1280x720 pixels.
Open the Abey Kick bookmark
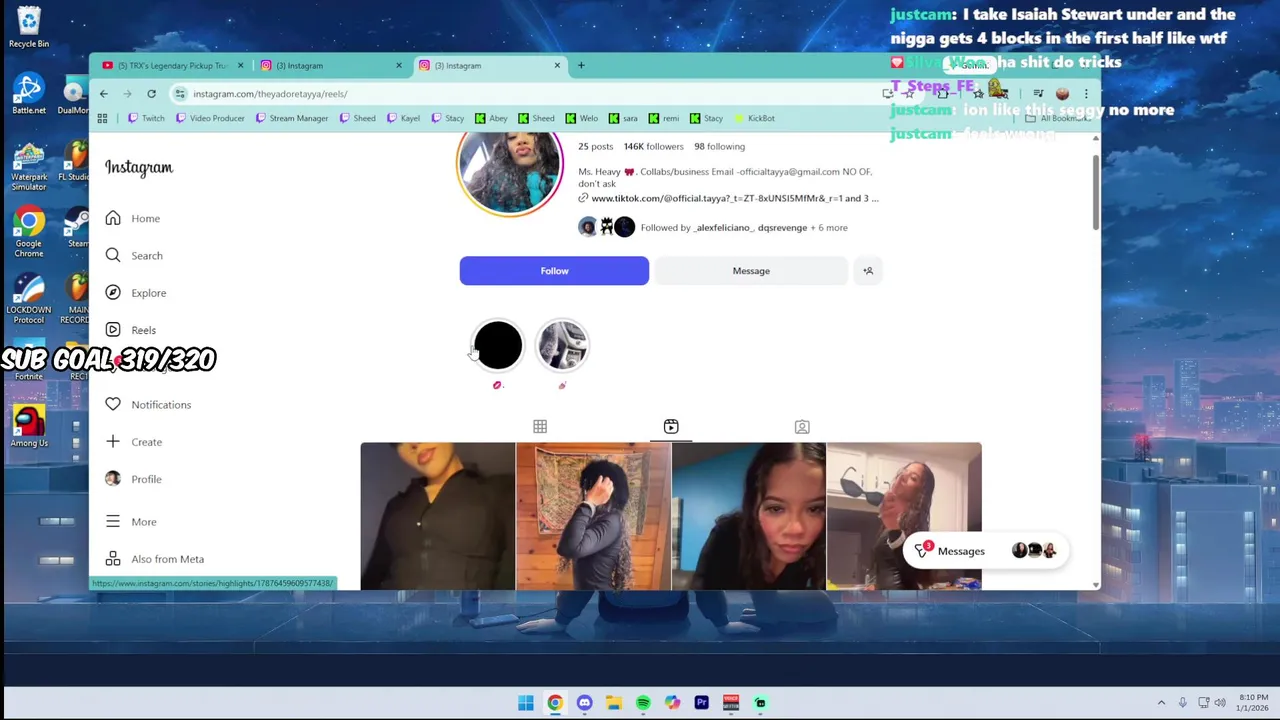491,118
